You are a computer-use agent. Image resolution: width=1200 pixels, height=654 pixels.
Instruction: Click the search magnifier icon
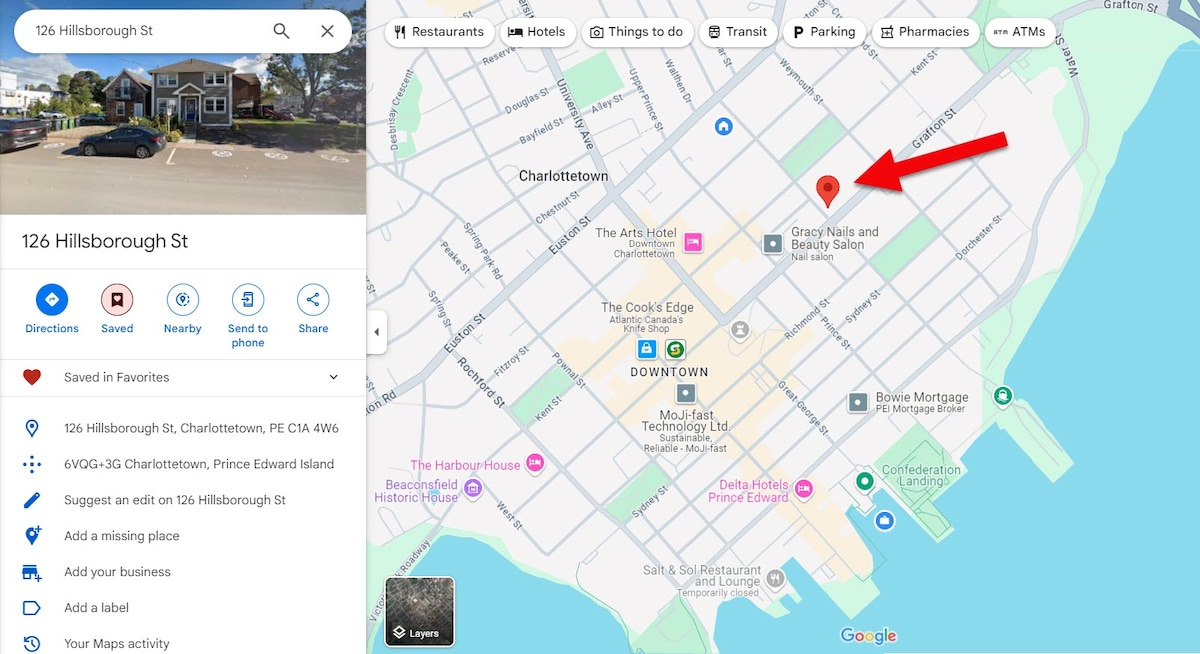point(282,31)
